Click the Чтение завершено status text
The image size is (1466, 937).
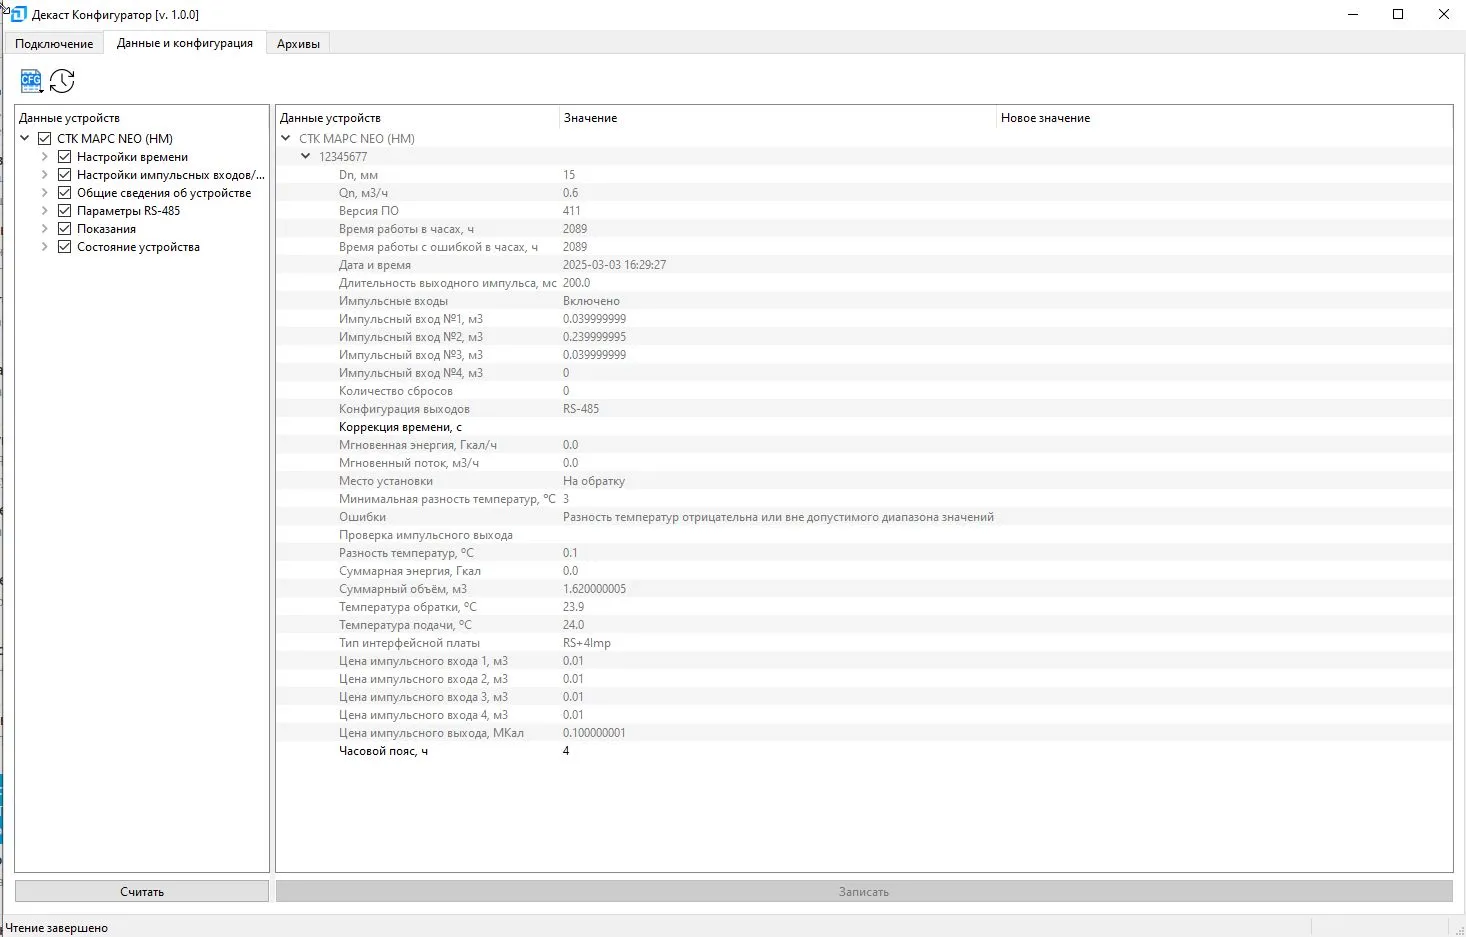click(57, 928)
